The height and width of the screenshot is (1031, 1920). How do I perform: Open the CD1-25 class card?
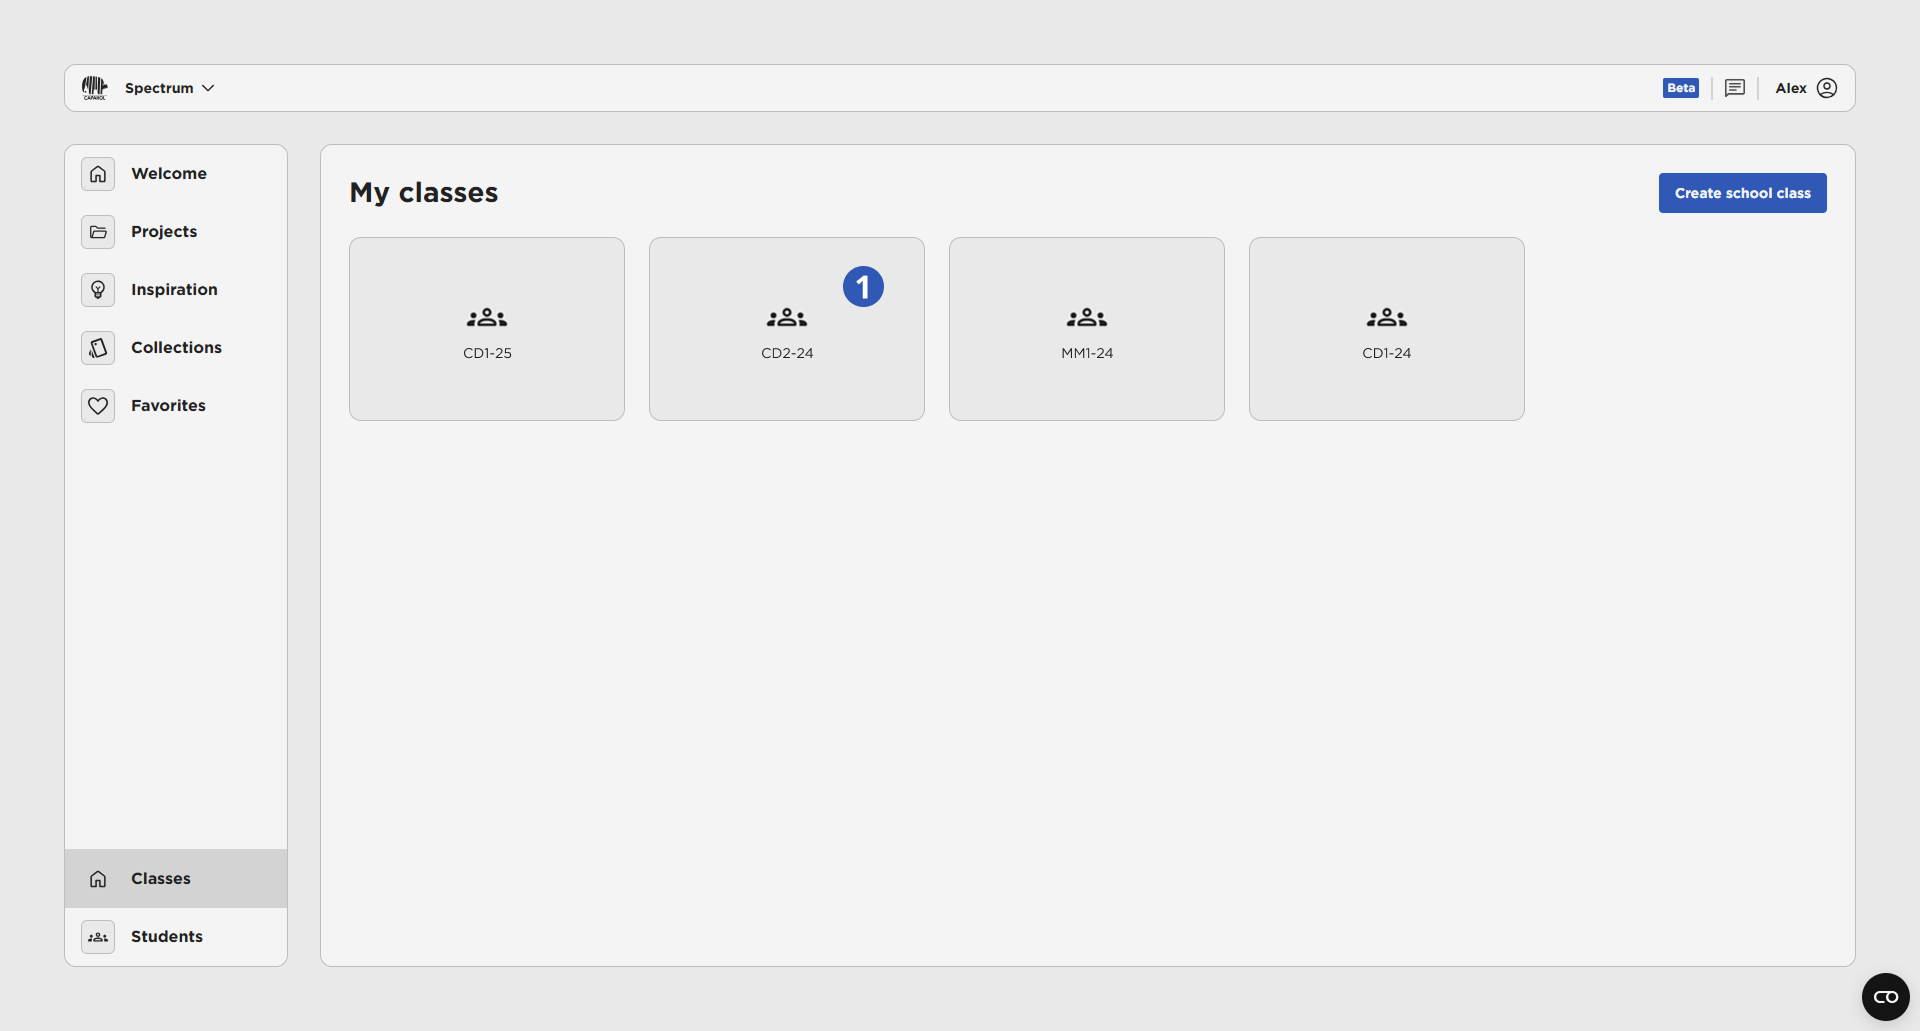point(487,329)
